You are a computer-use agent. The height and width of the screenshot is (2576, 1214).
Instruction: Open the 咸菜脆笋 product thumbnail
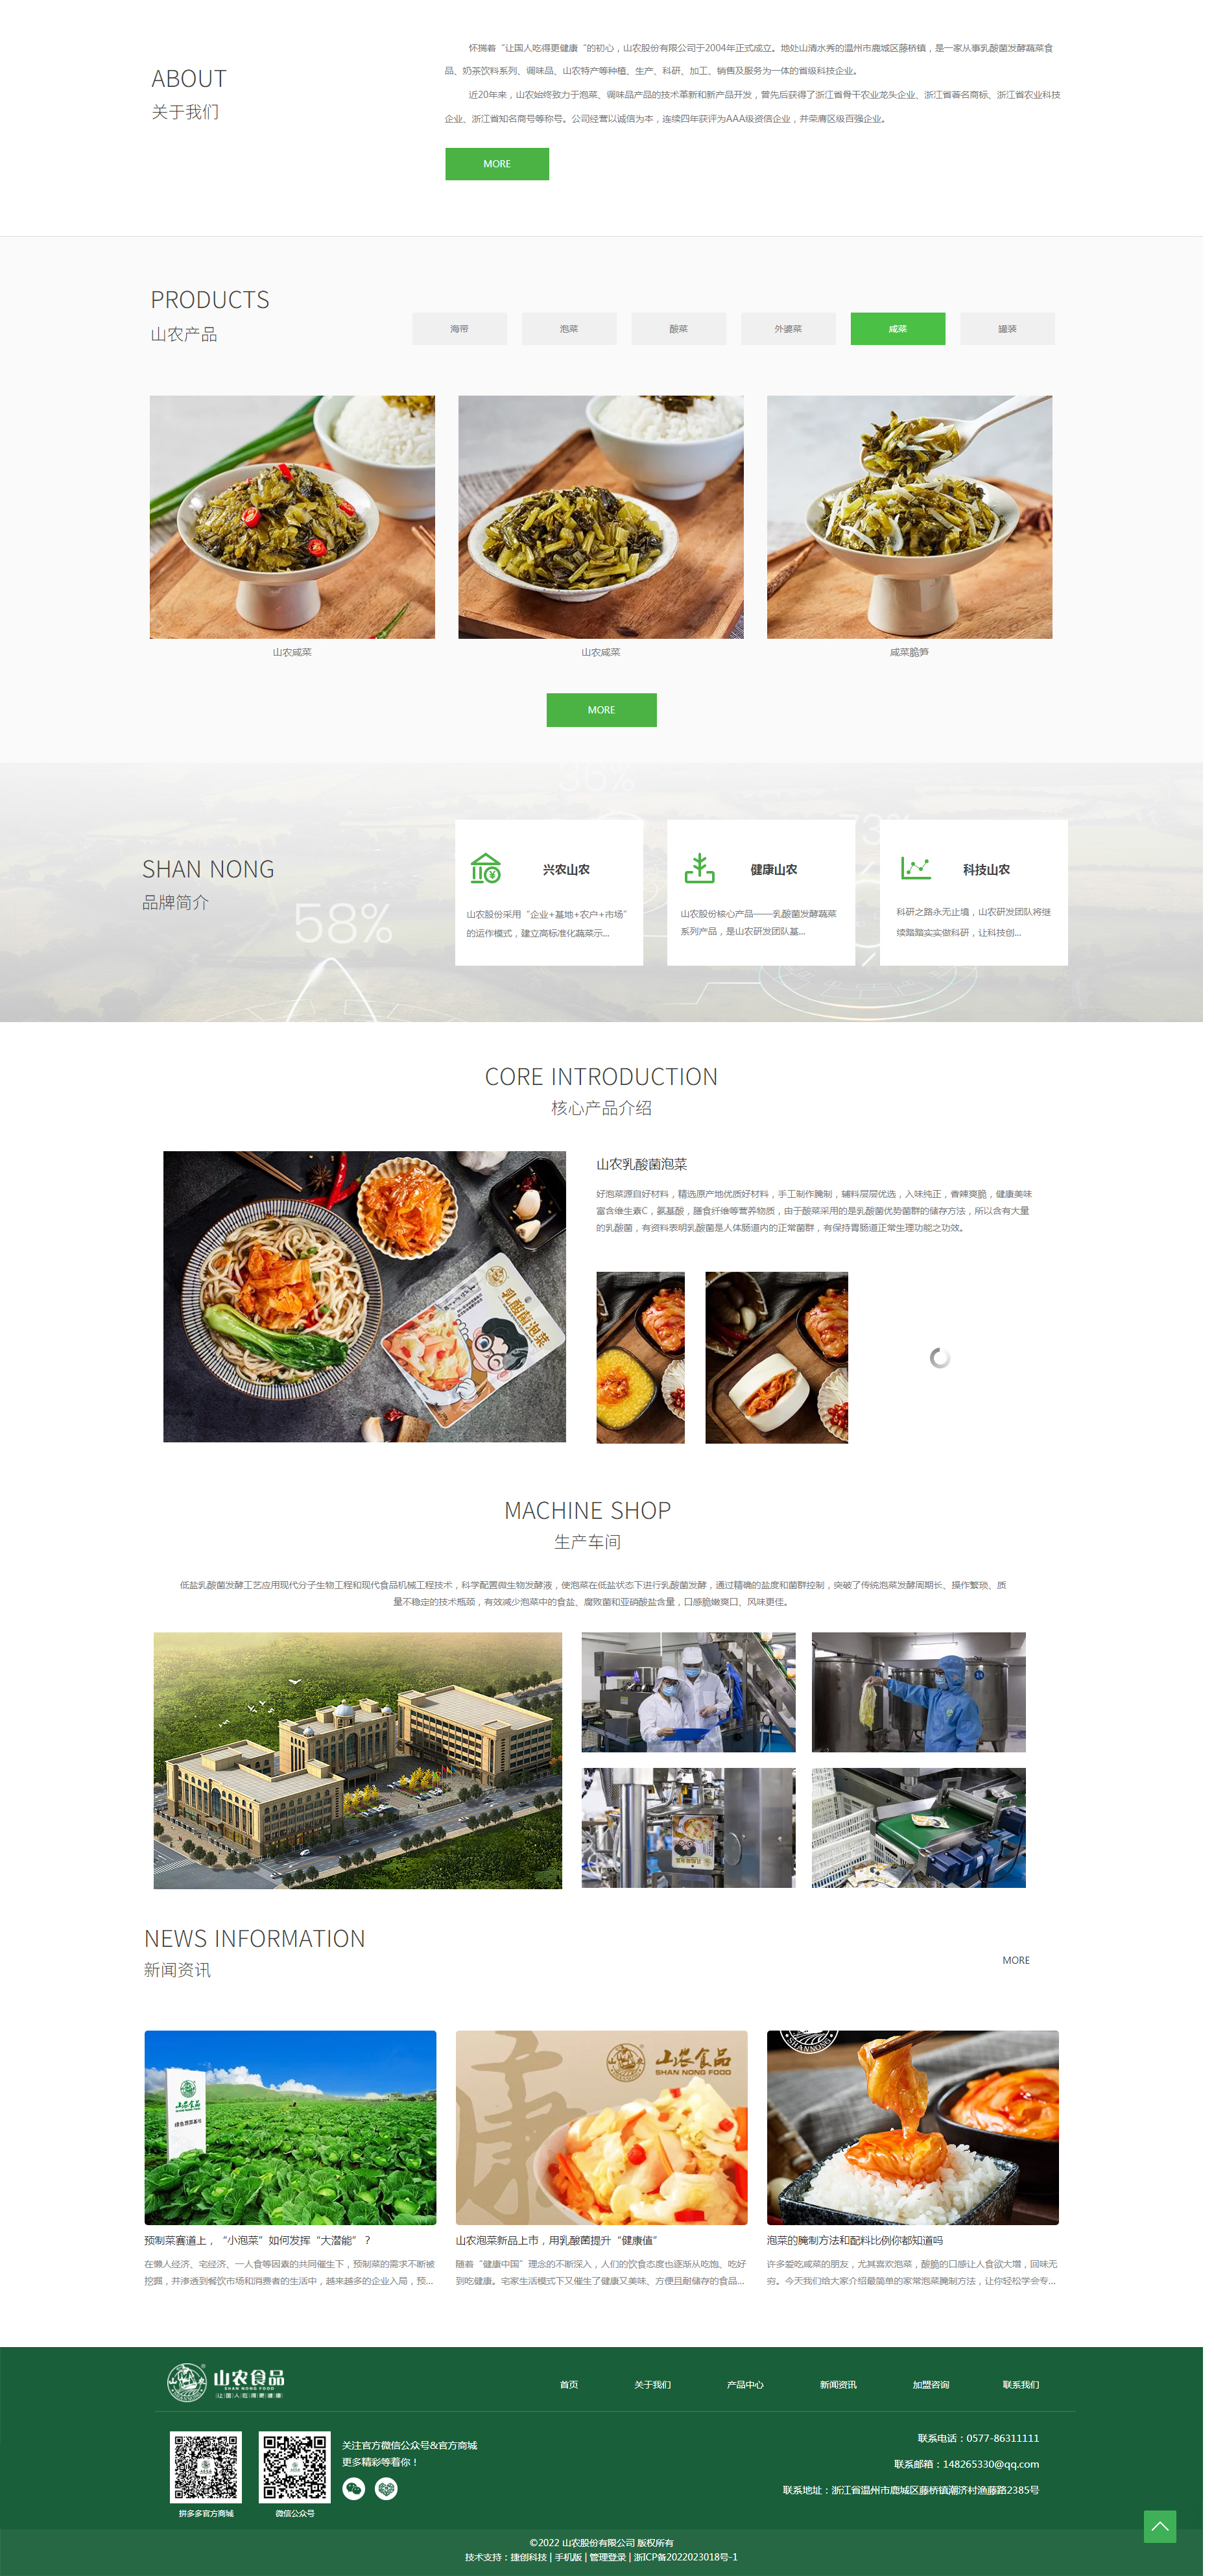click(x=909, y=517)
